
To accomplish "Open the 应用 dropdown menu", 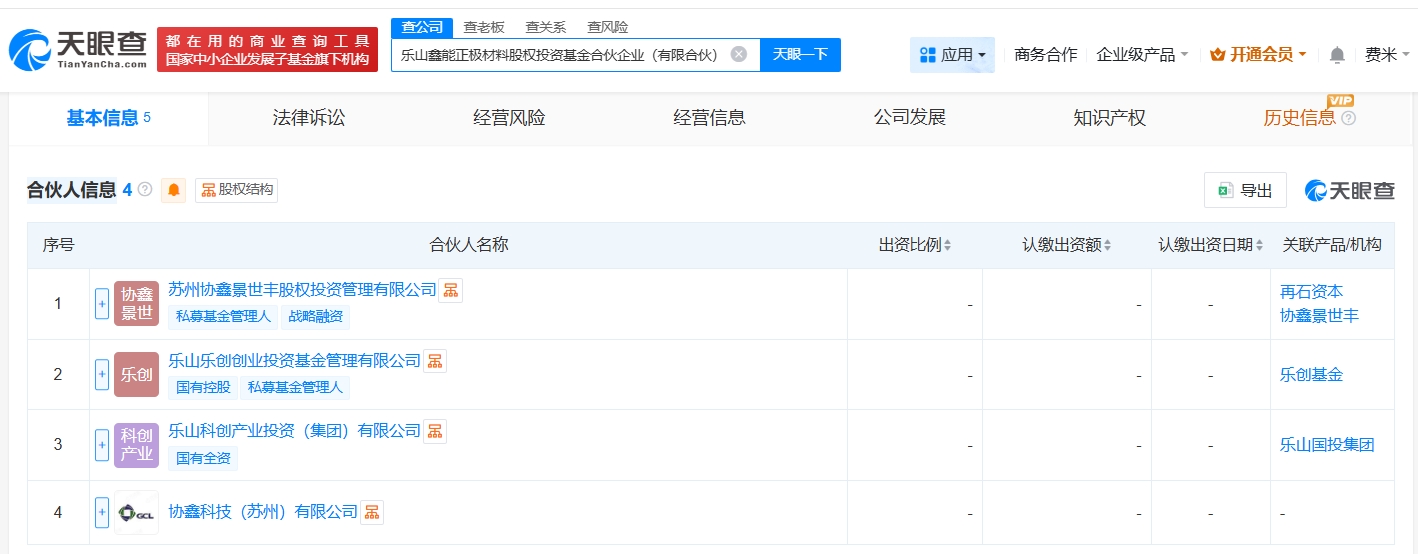I will (952, 55).
